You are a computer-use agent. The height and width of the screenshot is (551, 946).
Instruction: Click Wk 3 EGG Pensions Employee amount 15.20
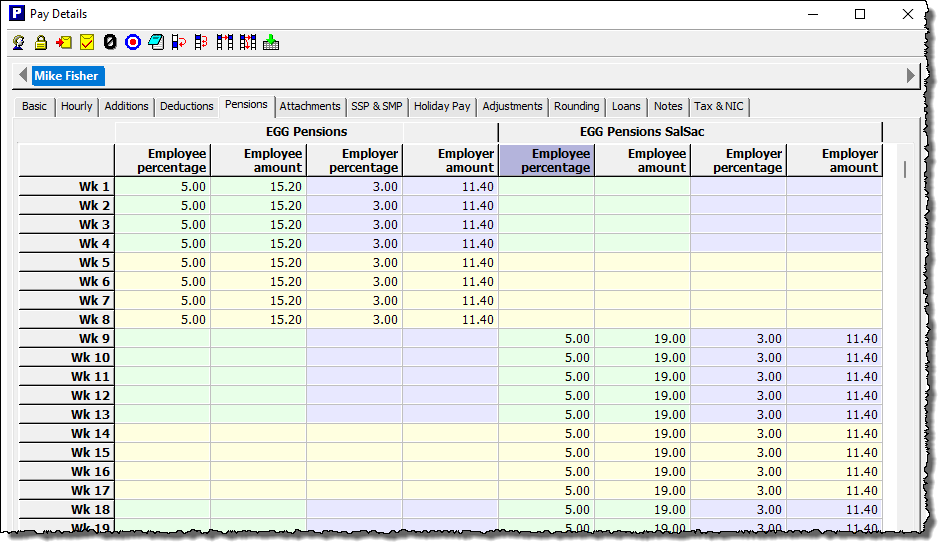(259, 225)
